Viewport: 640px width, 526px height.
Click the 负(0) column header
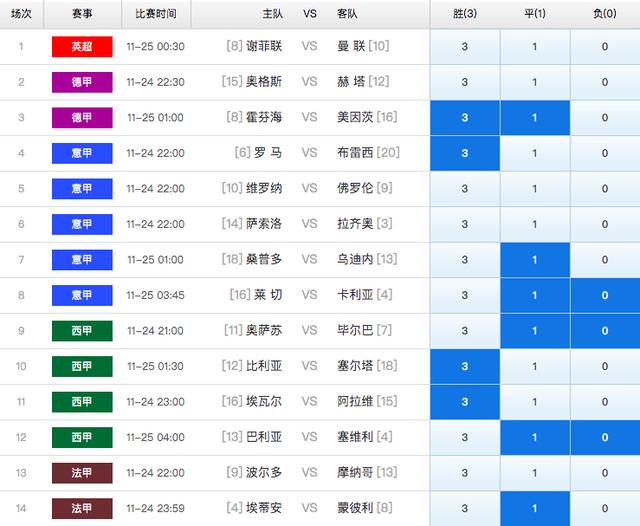(x=605, y=13)
